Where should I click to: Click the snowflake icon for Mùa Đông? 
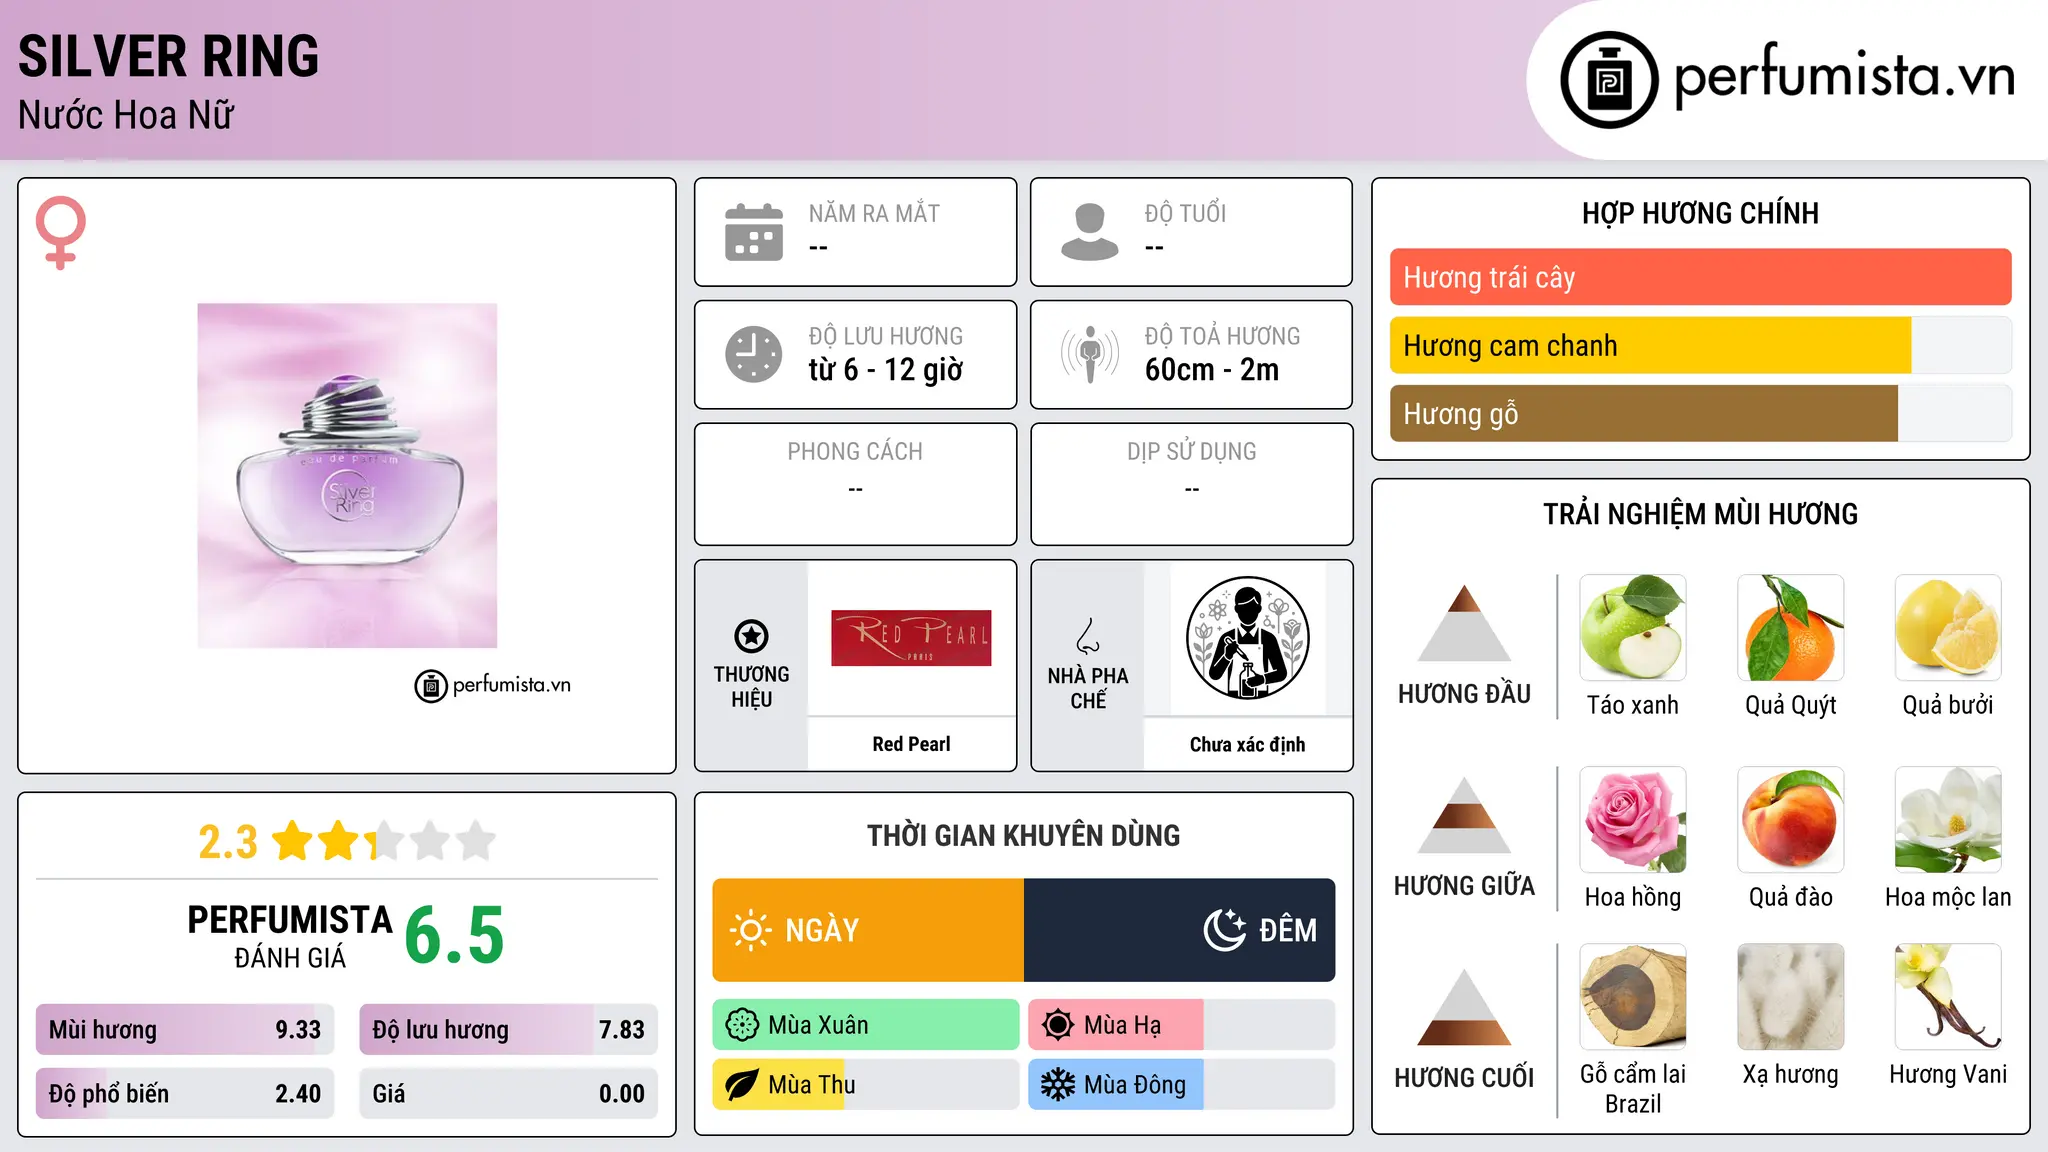pos(1058,1085)
